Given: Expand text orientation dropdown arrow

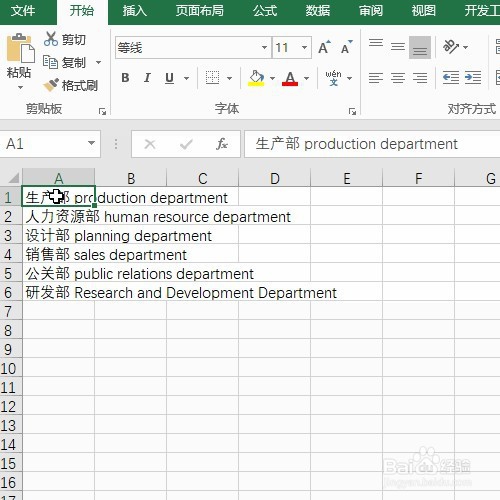Looking at the screenshot, I should coord(466,47).
